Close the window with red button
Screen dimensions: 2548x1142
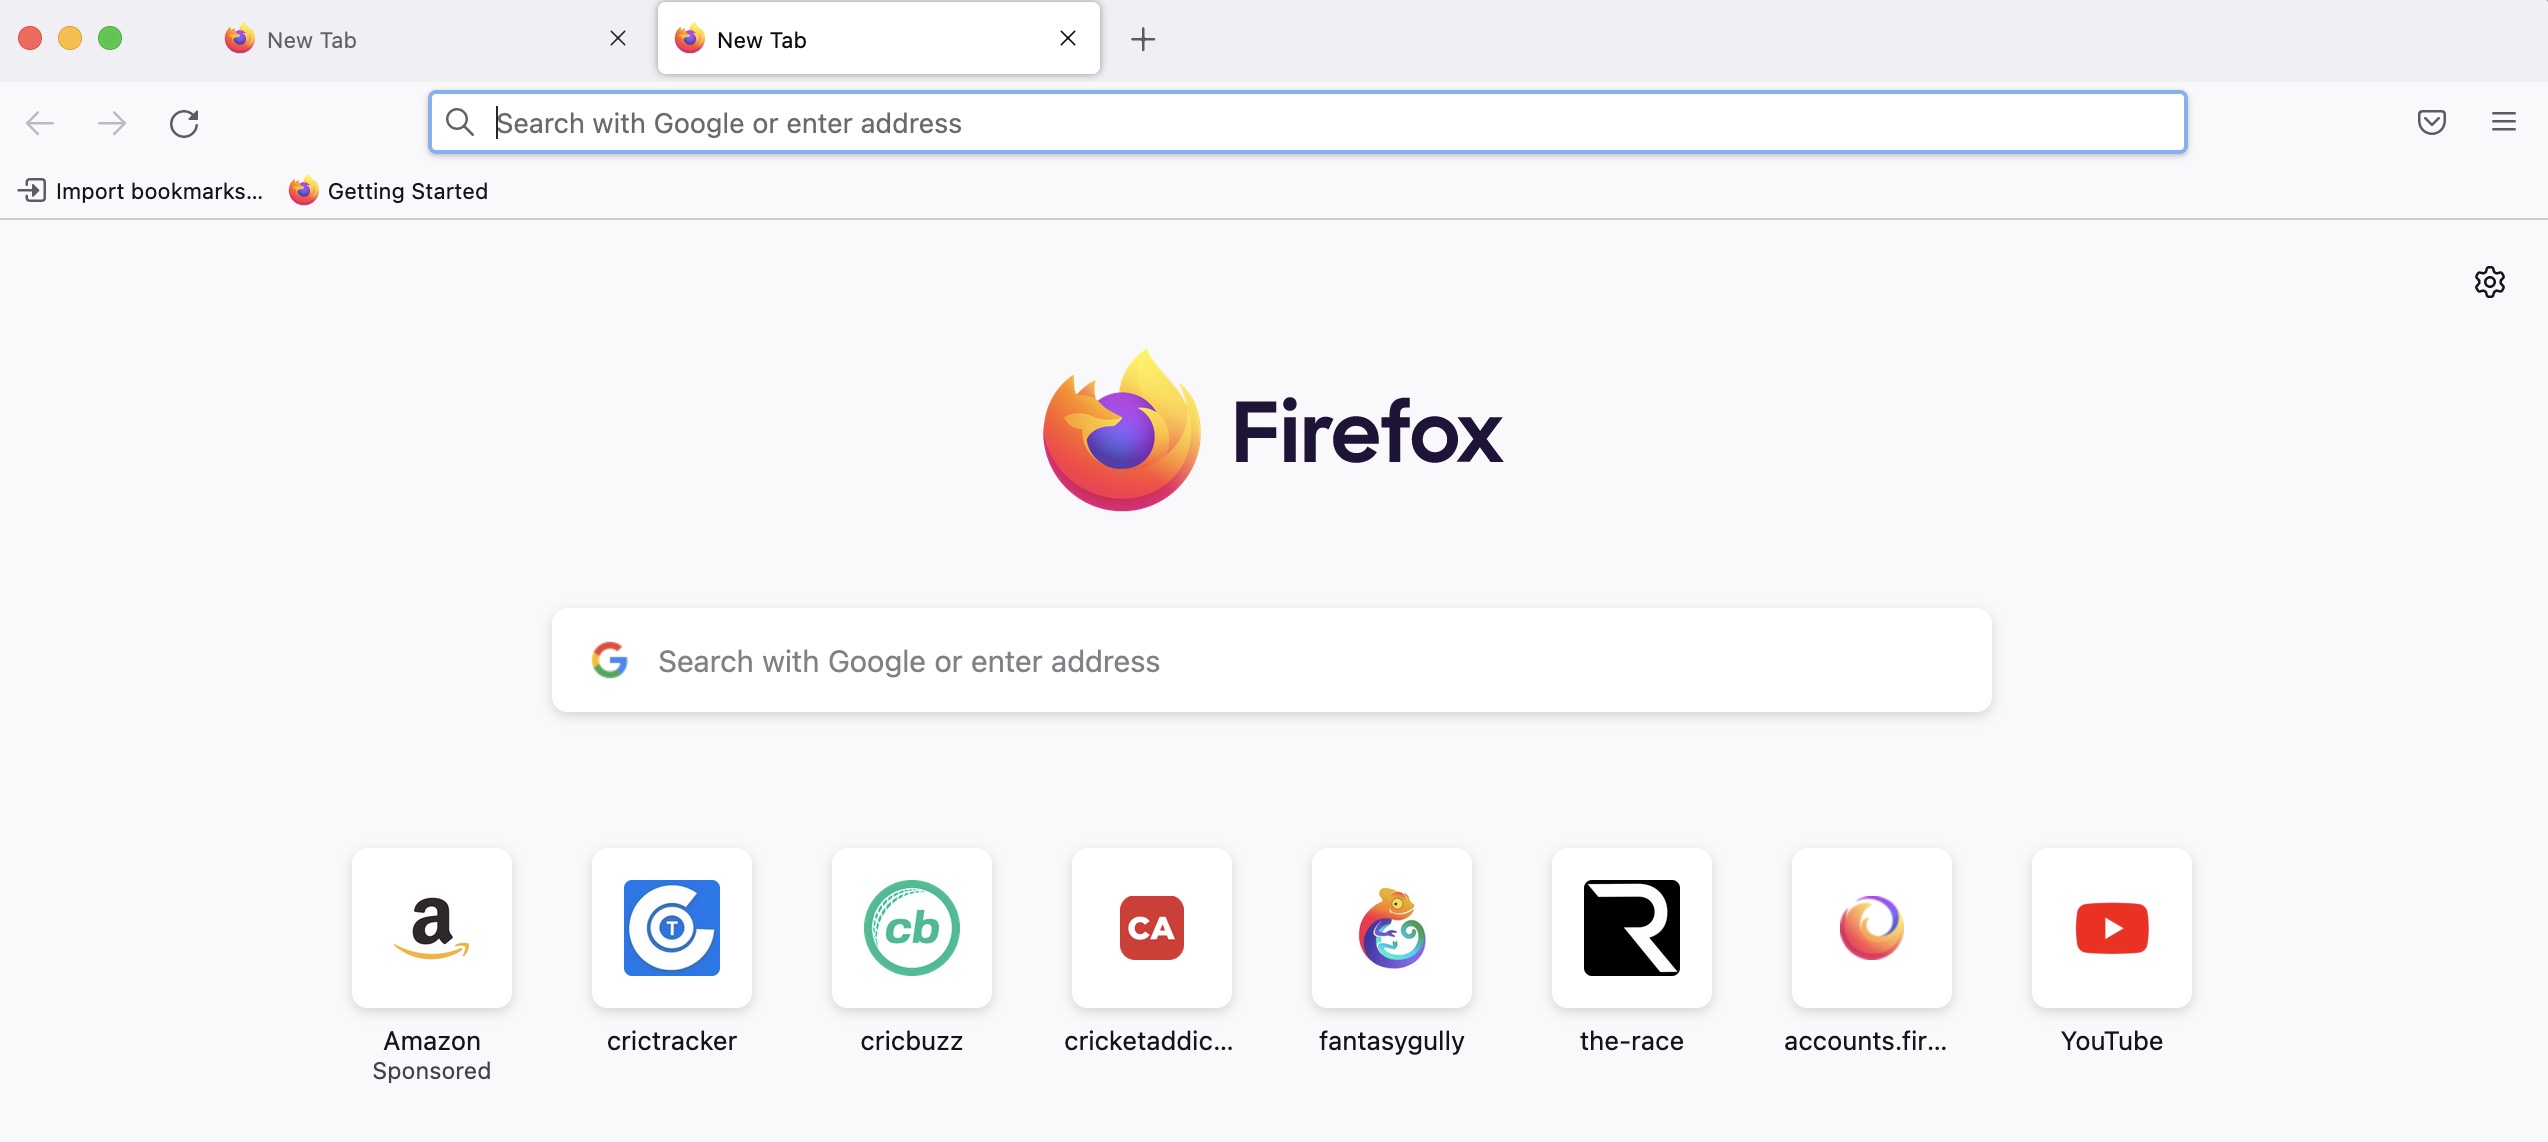point(30,38)
